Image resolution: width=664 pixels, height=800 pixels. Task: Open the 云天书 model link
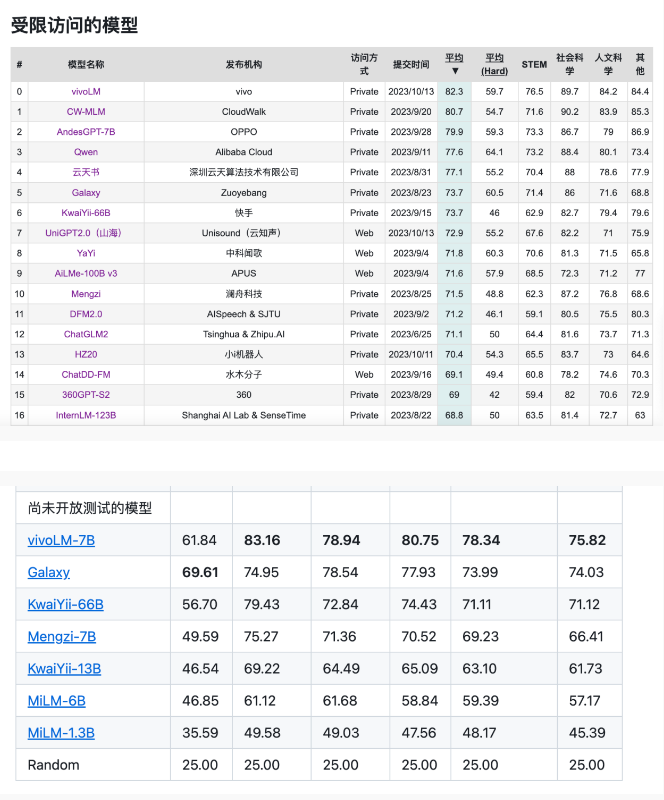click(x=86, y=172)
